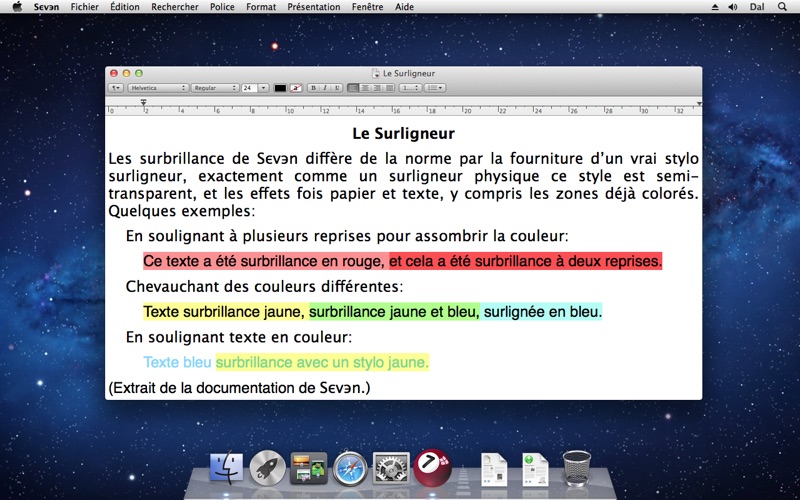Align text right
The height and width of the screenshot is (500, 800).
pyautogui.click(x=377, y=88)
